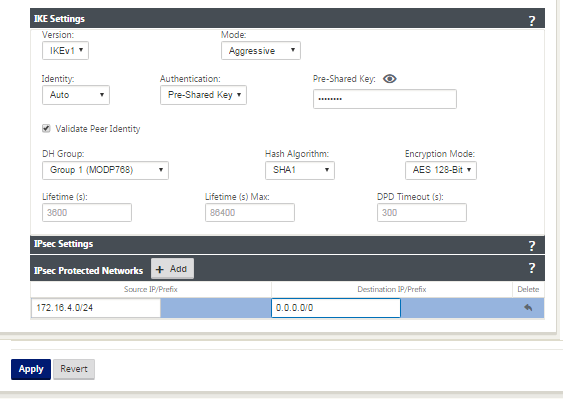Click the Lifetime (s) Max field
This screenshot has width=563, height=399.
tap(250, 213)
